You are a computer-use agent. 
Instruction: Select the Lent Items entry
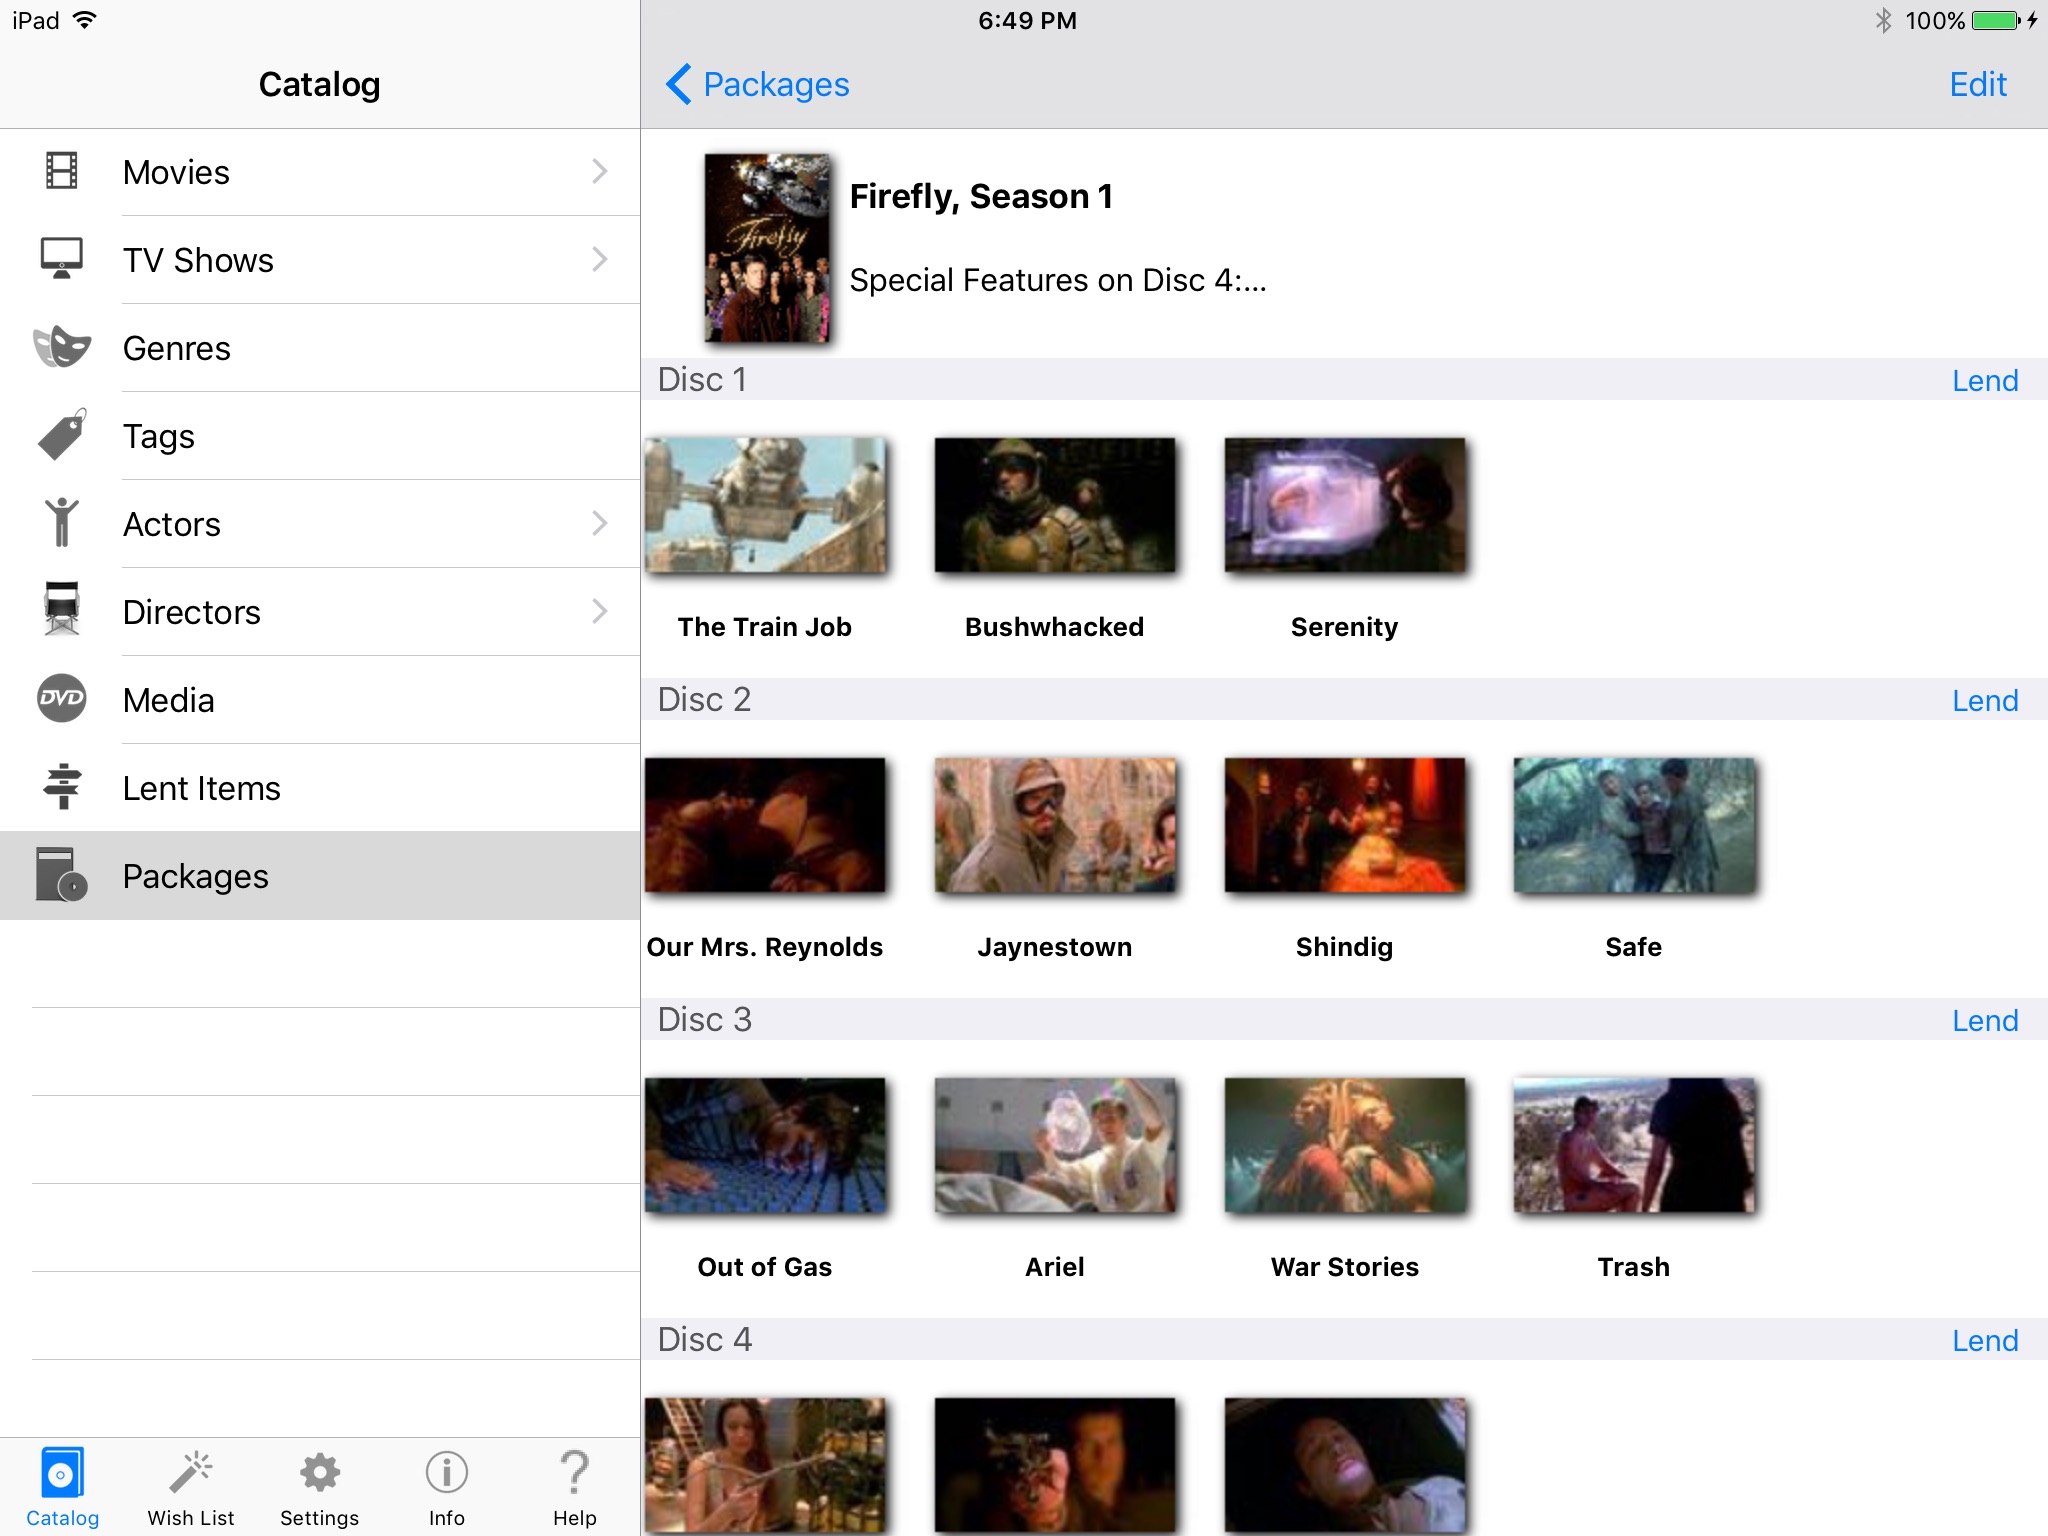tap(320, 788)
